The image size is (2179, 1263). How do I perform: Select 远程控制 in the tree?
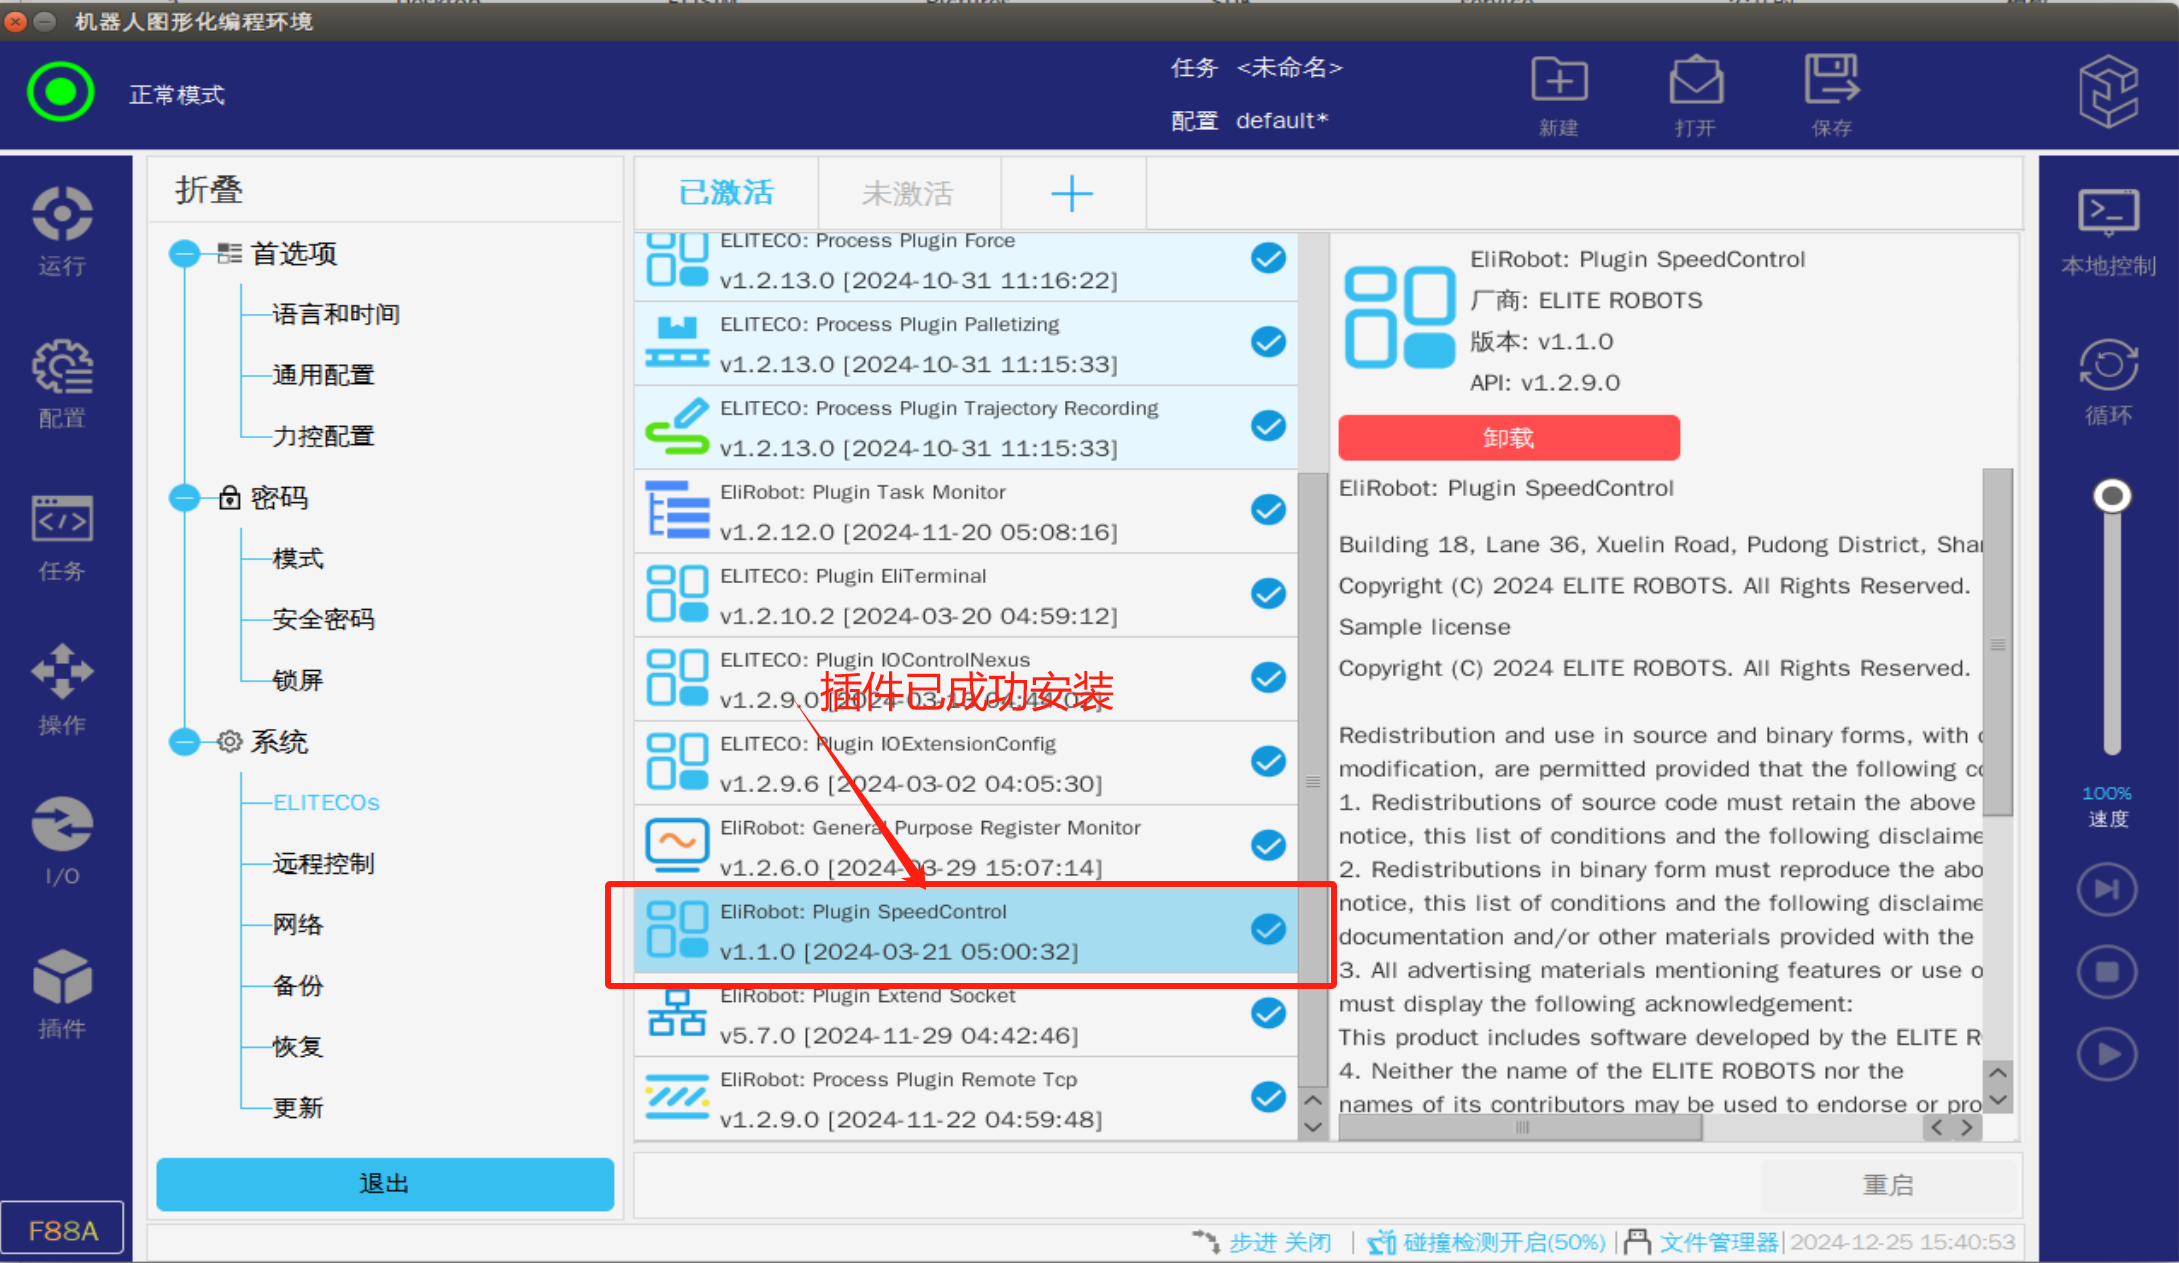pyautogui.click(x=324, y=864)
